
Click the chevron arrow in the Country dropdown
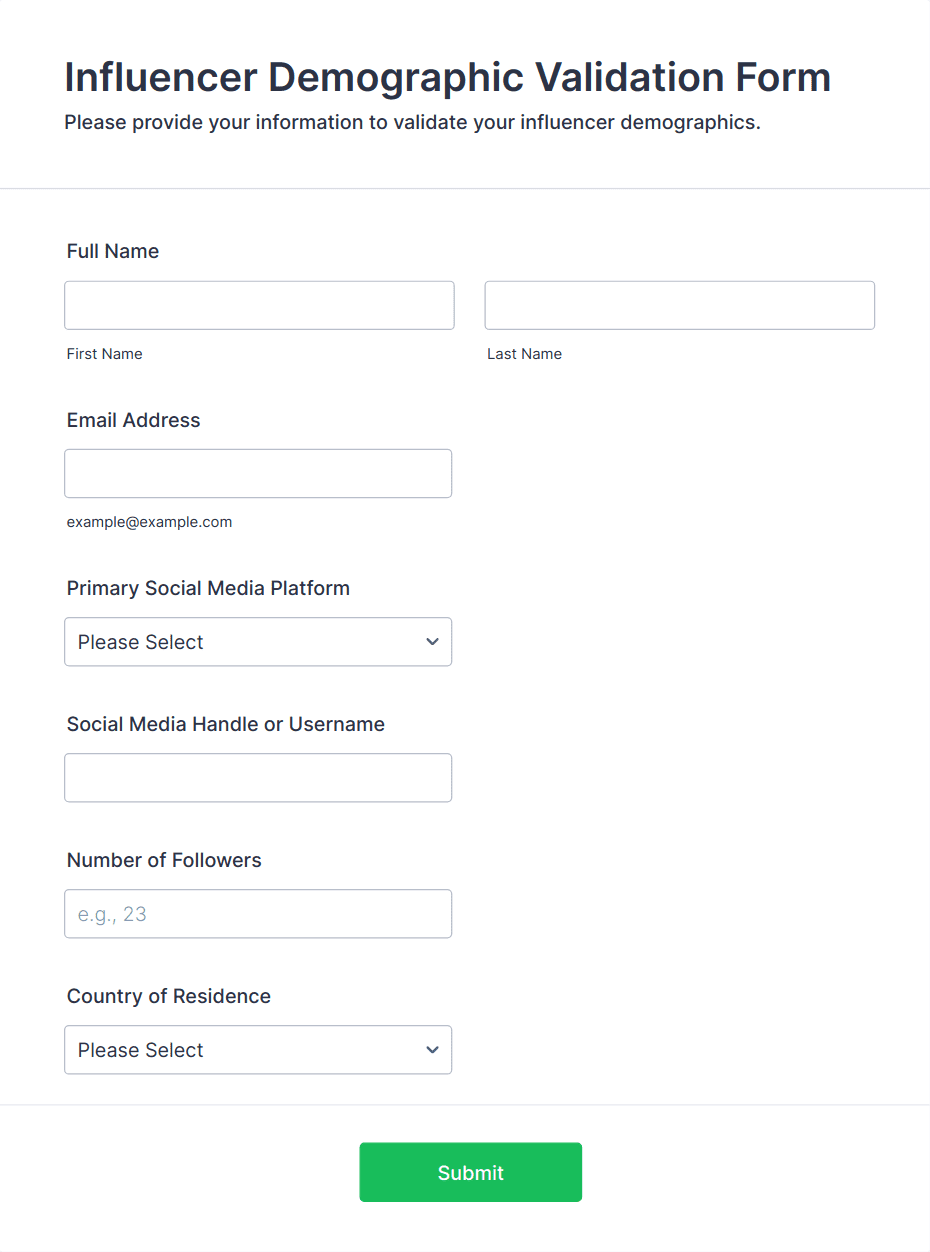(x=432, y=1050)
